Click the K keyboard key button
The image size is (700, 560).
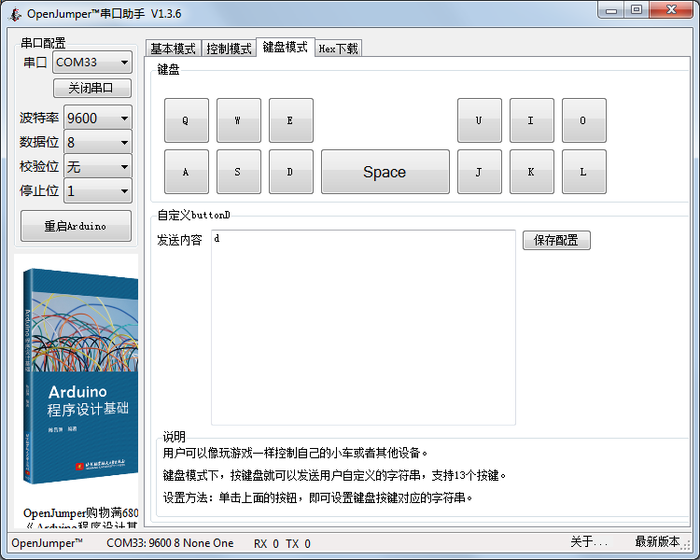point(532,171)
